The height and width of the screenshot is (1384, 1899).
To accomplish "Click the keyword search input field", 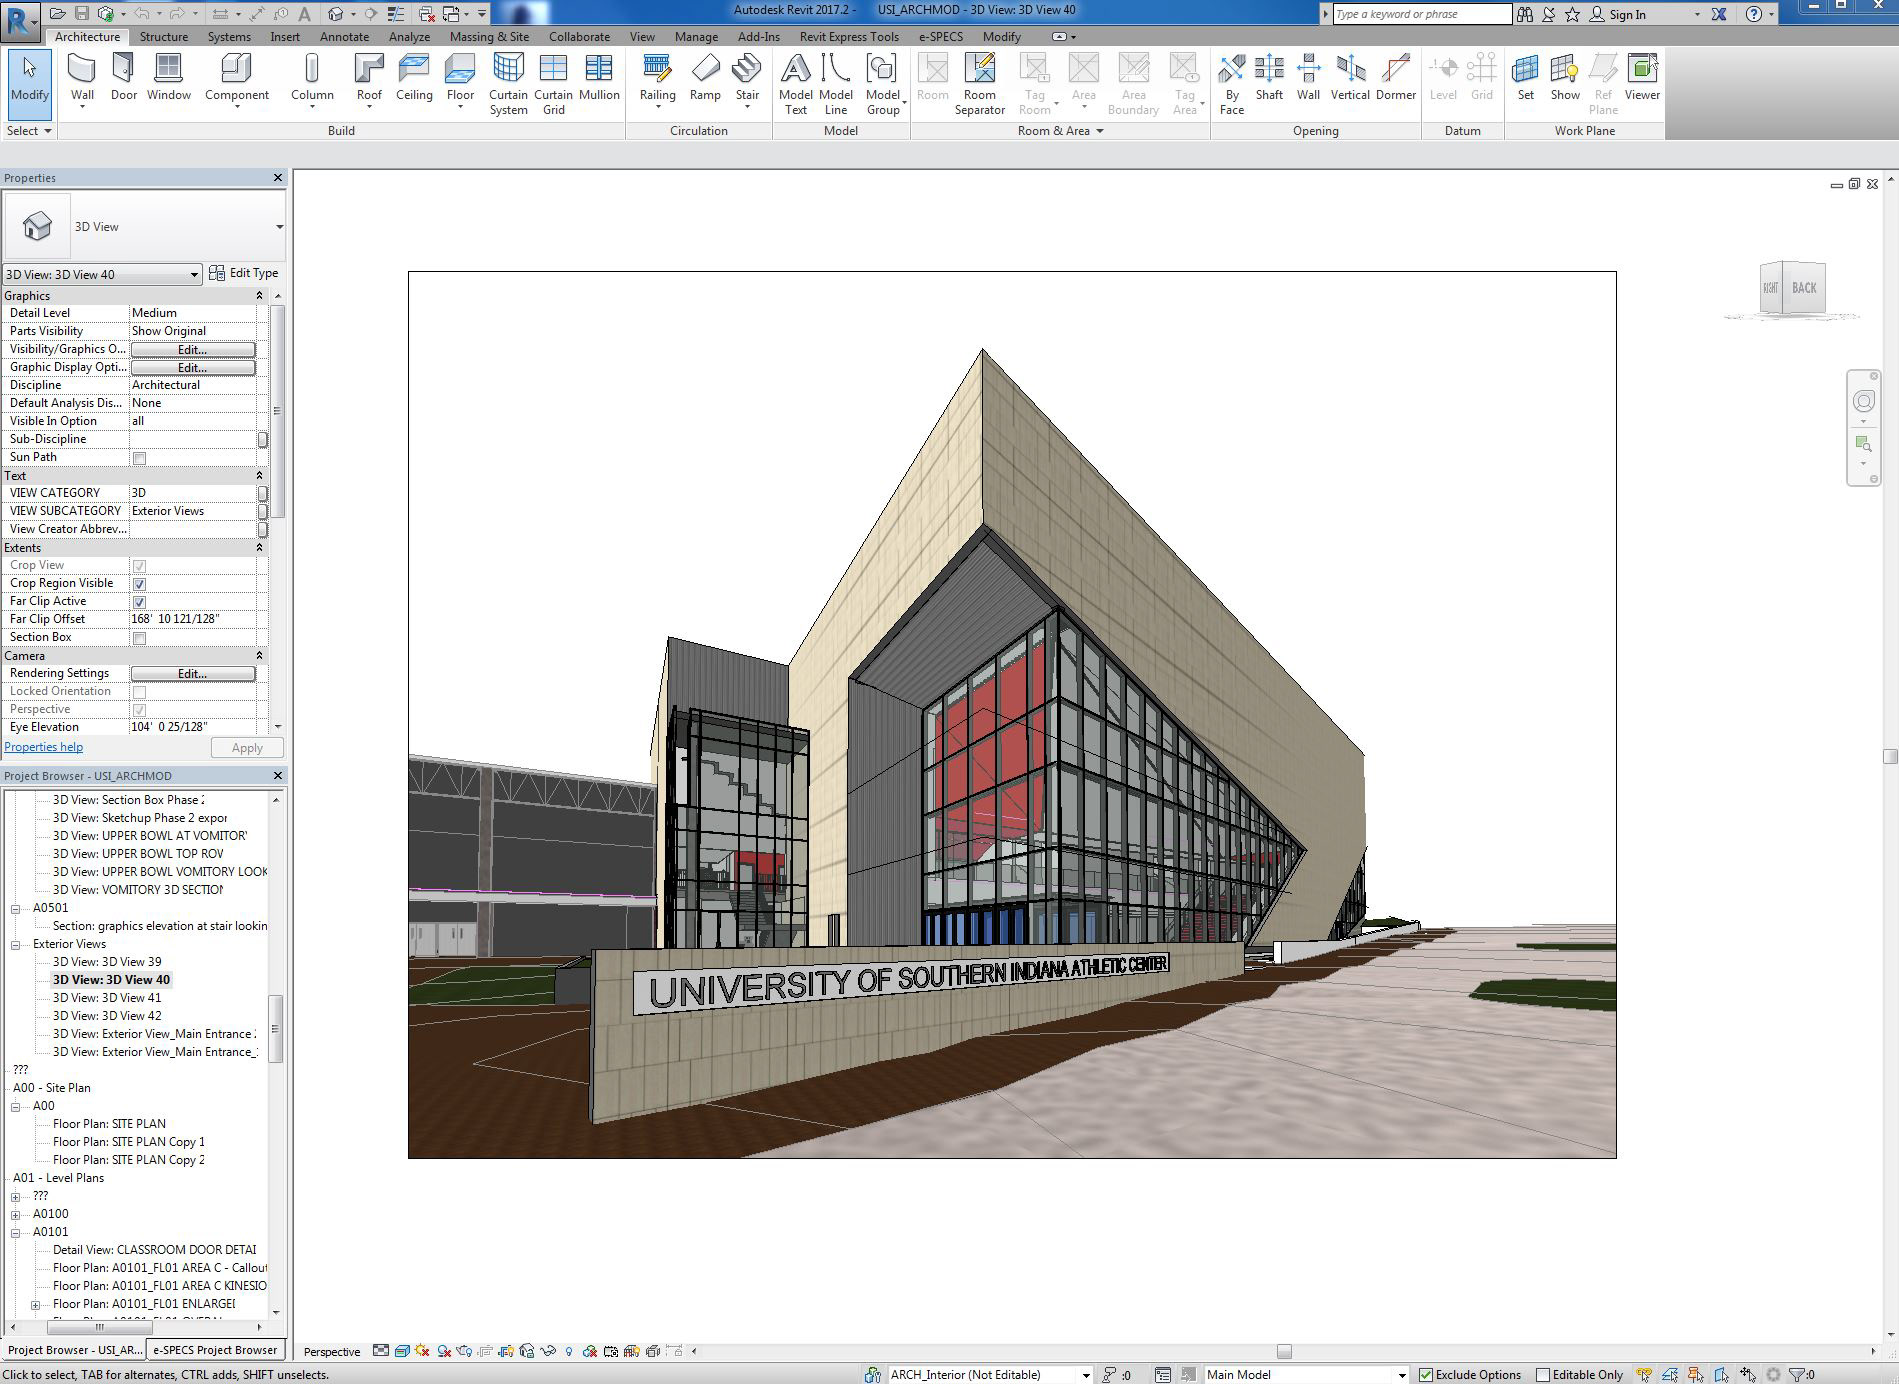I will pyautogui.click(x=1422, y=14).
